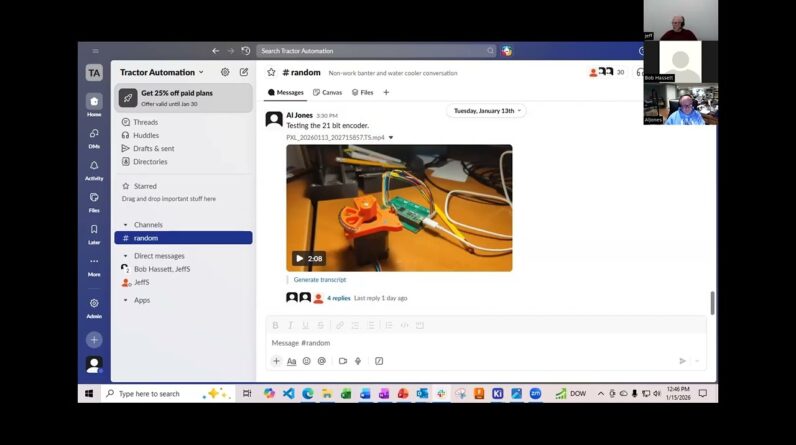The height and width of the screenshot is (445, 796).
Task: Toggle bold formatting in message composer
Action: point(275,325)
